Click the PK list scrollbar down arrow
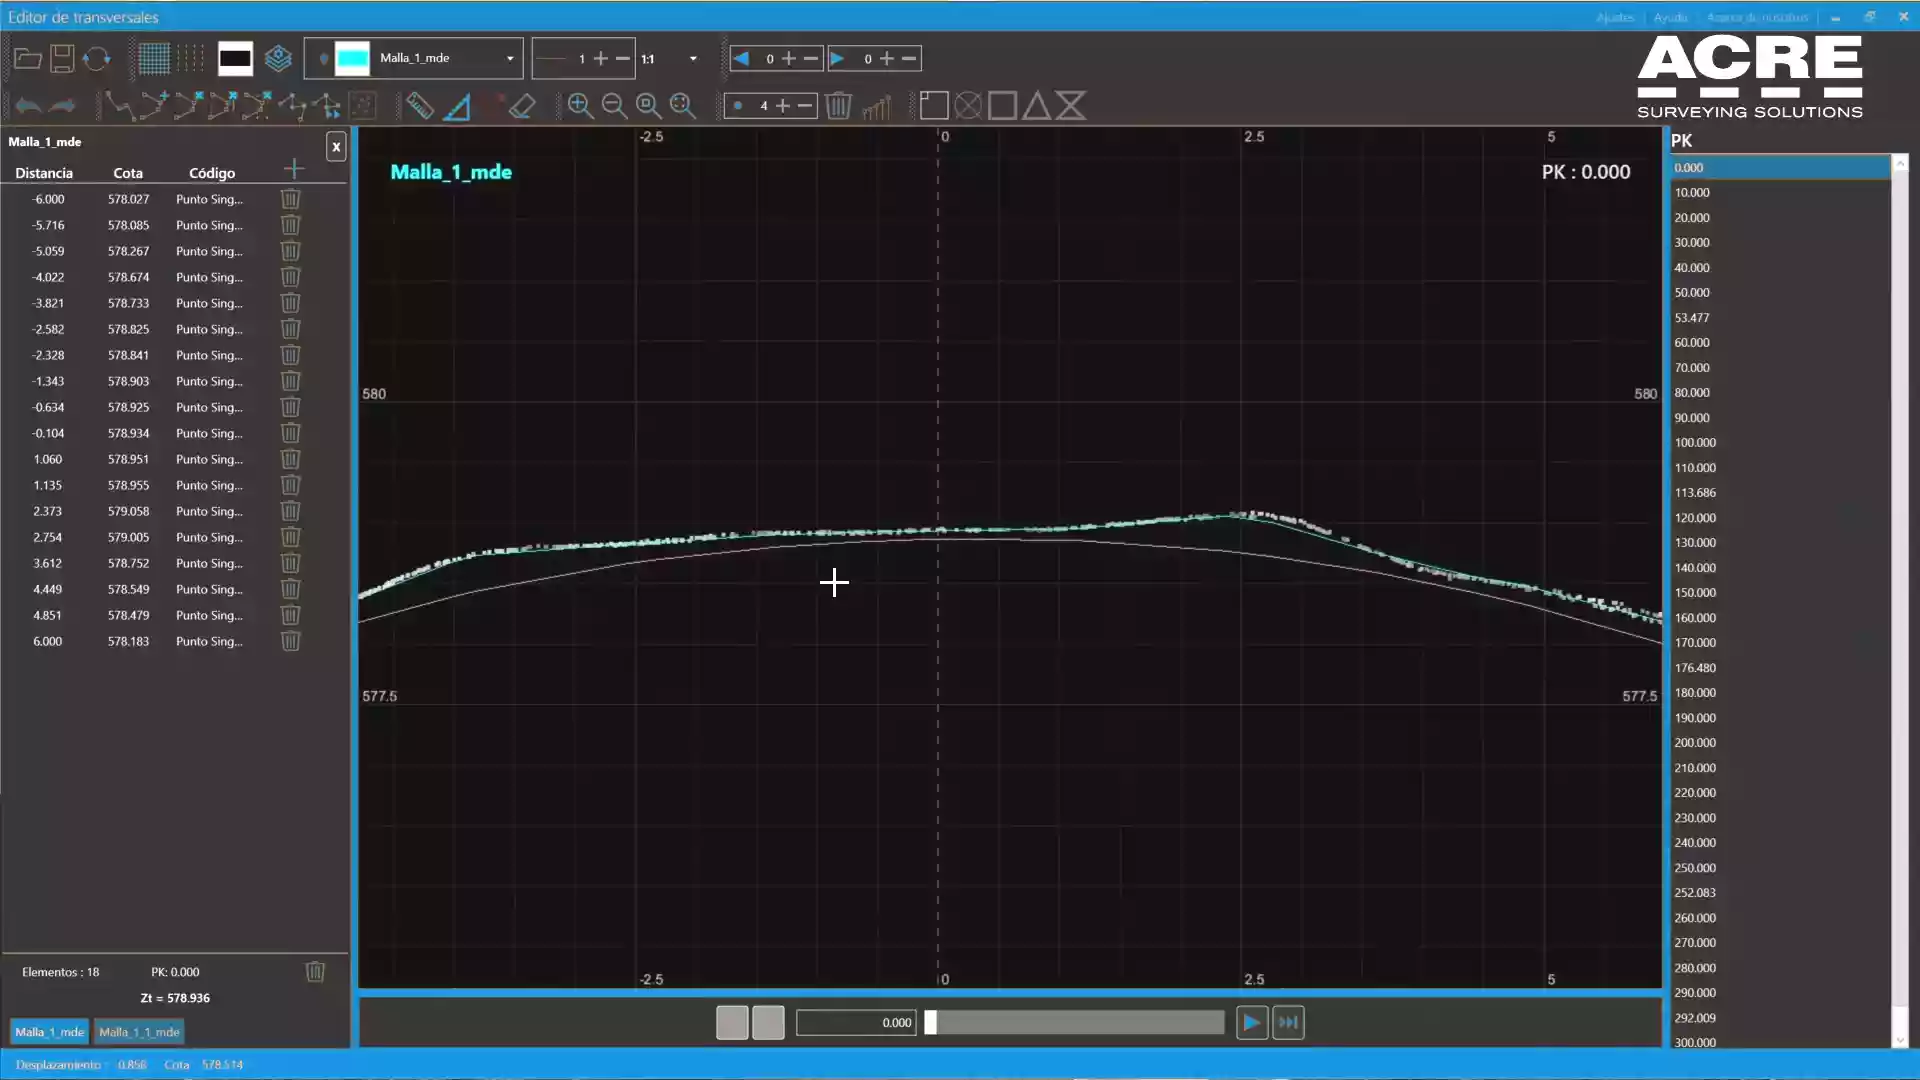 pos(1901,1040)
